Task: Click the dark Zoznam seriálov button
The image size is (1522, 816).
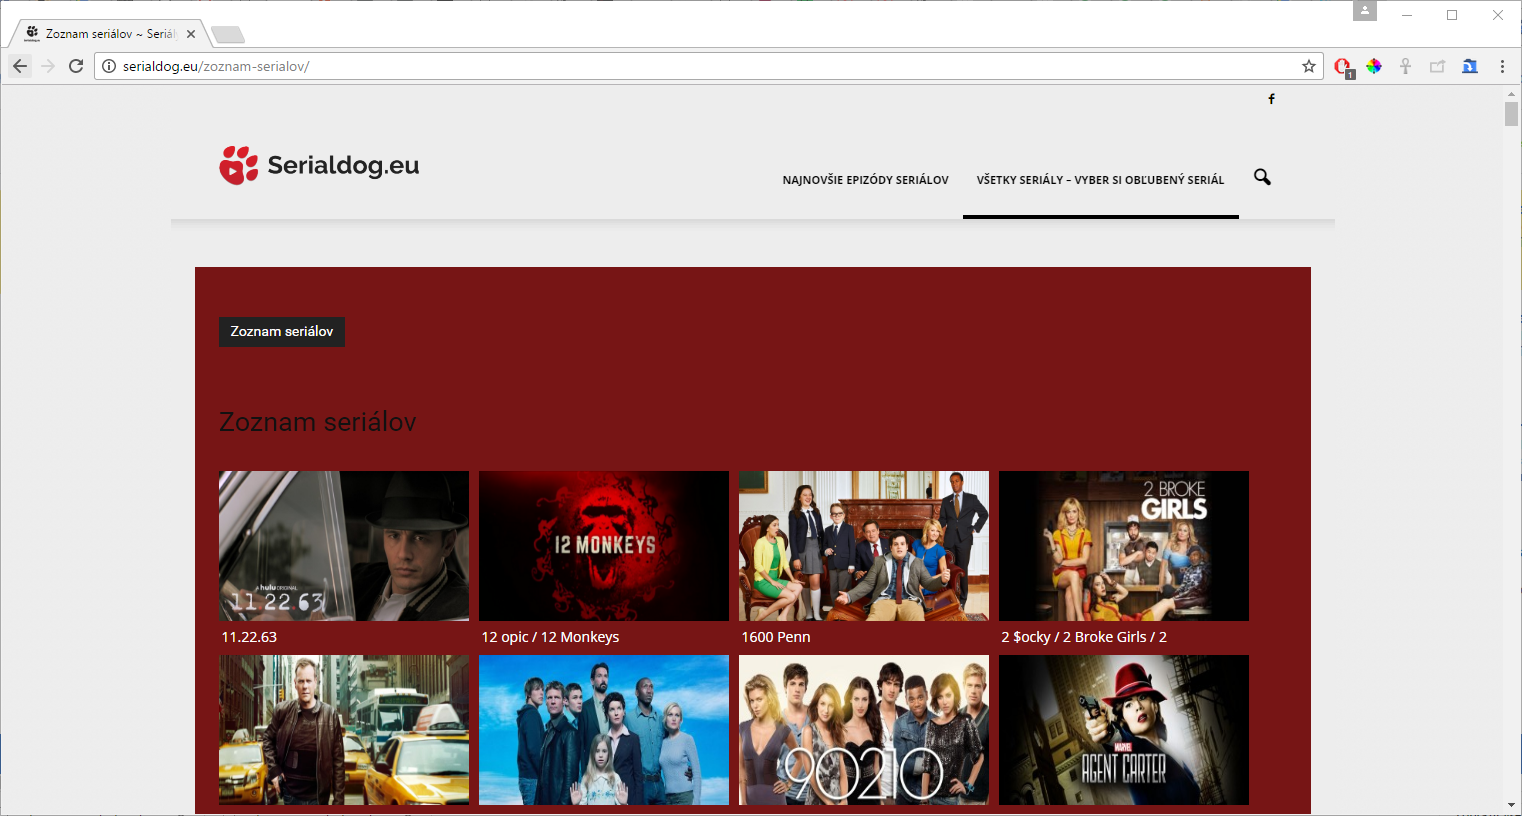Action: tap(282, 331)
